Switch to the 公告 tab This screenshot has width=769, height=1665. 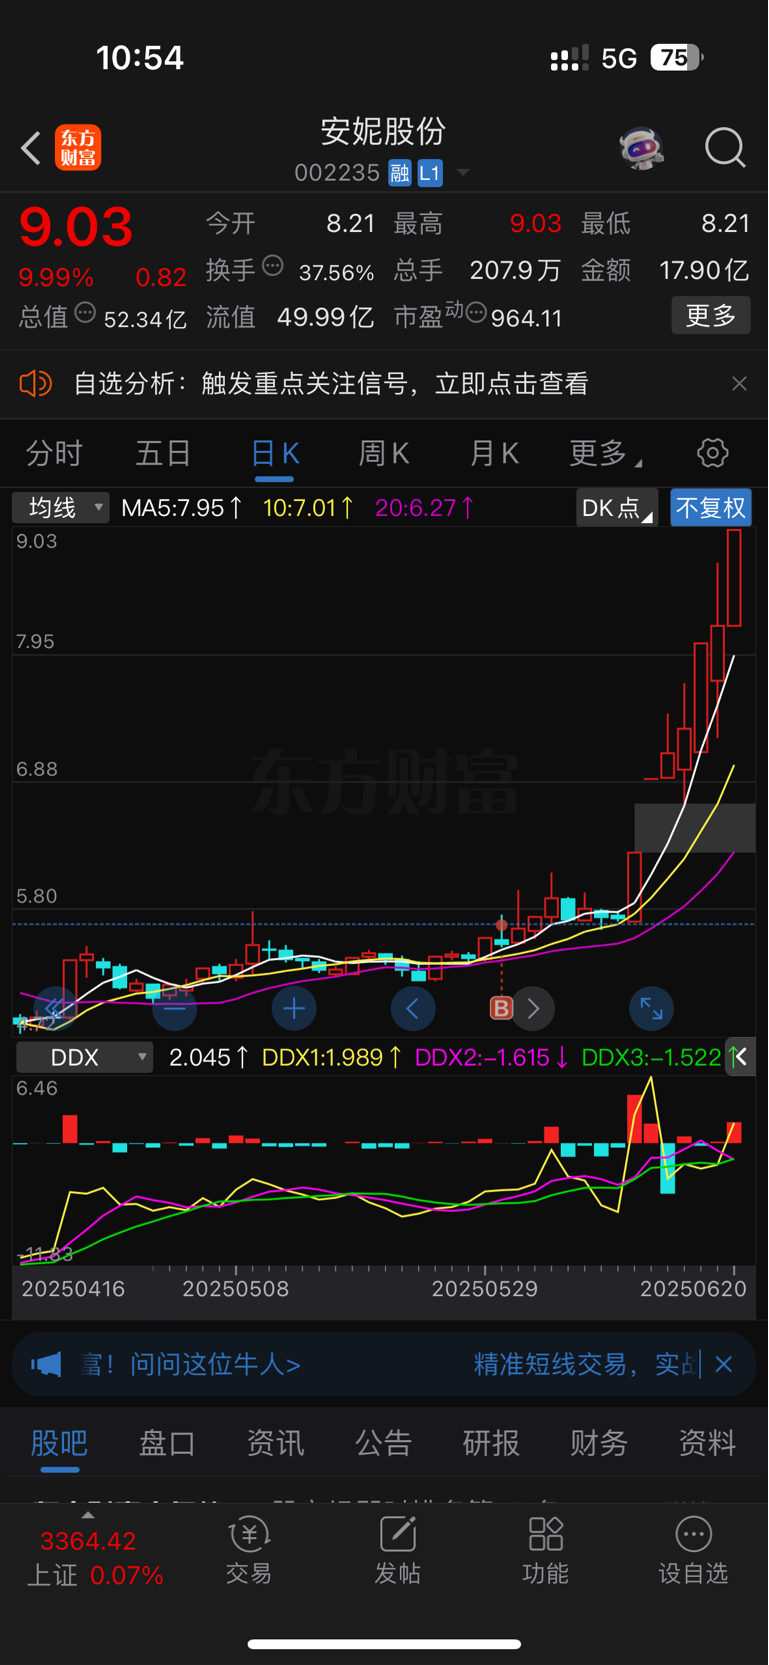tap(383, 1443)
